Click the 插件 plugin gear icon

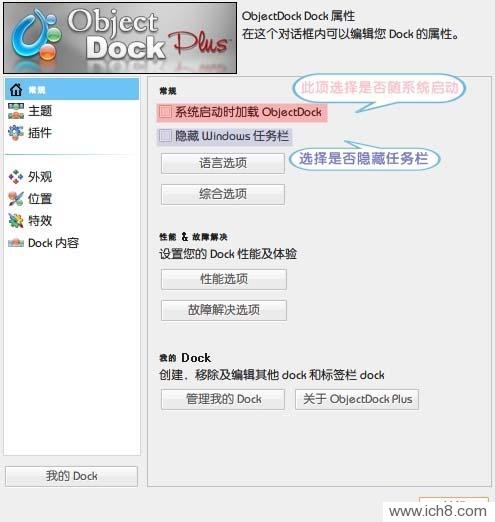click(x=16, y=133)
